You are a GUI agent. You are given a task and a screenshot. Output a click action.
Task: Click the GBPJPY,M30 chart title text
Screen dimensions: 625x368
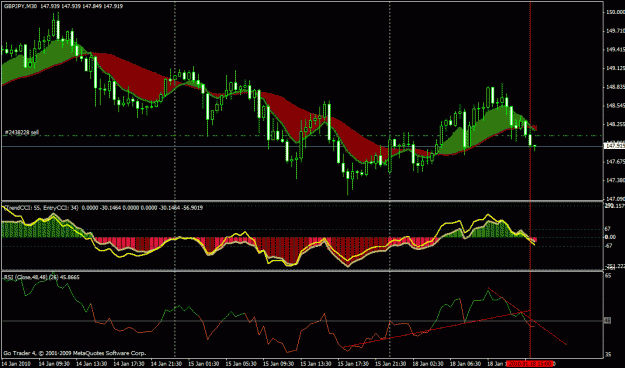(20, 6)
